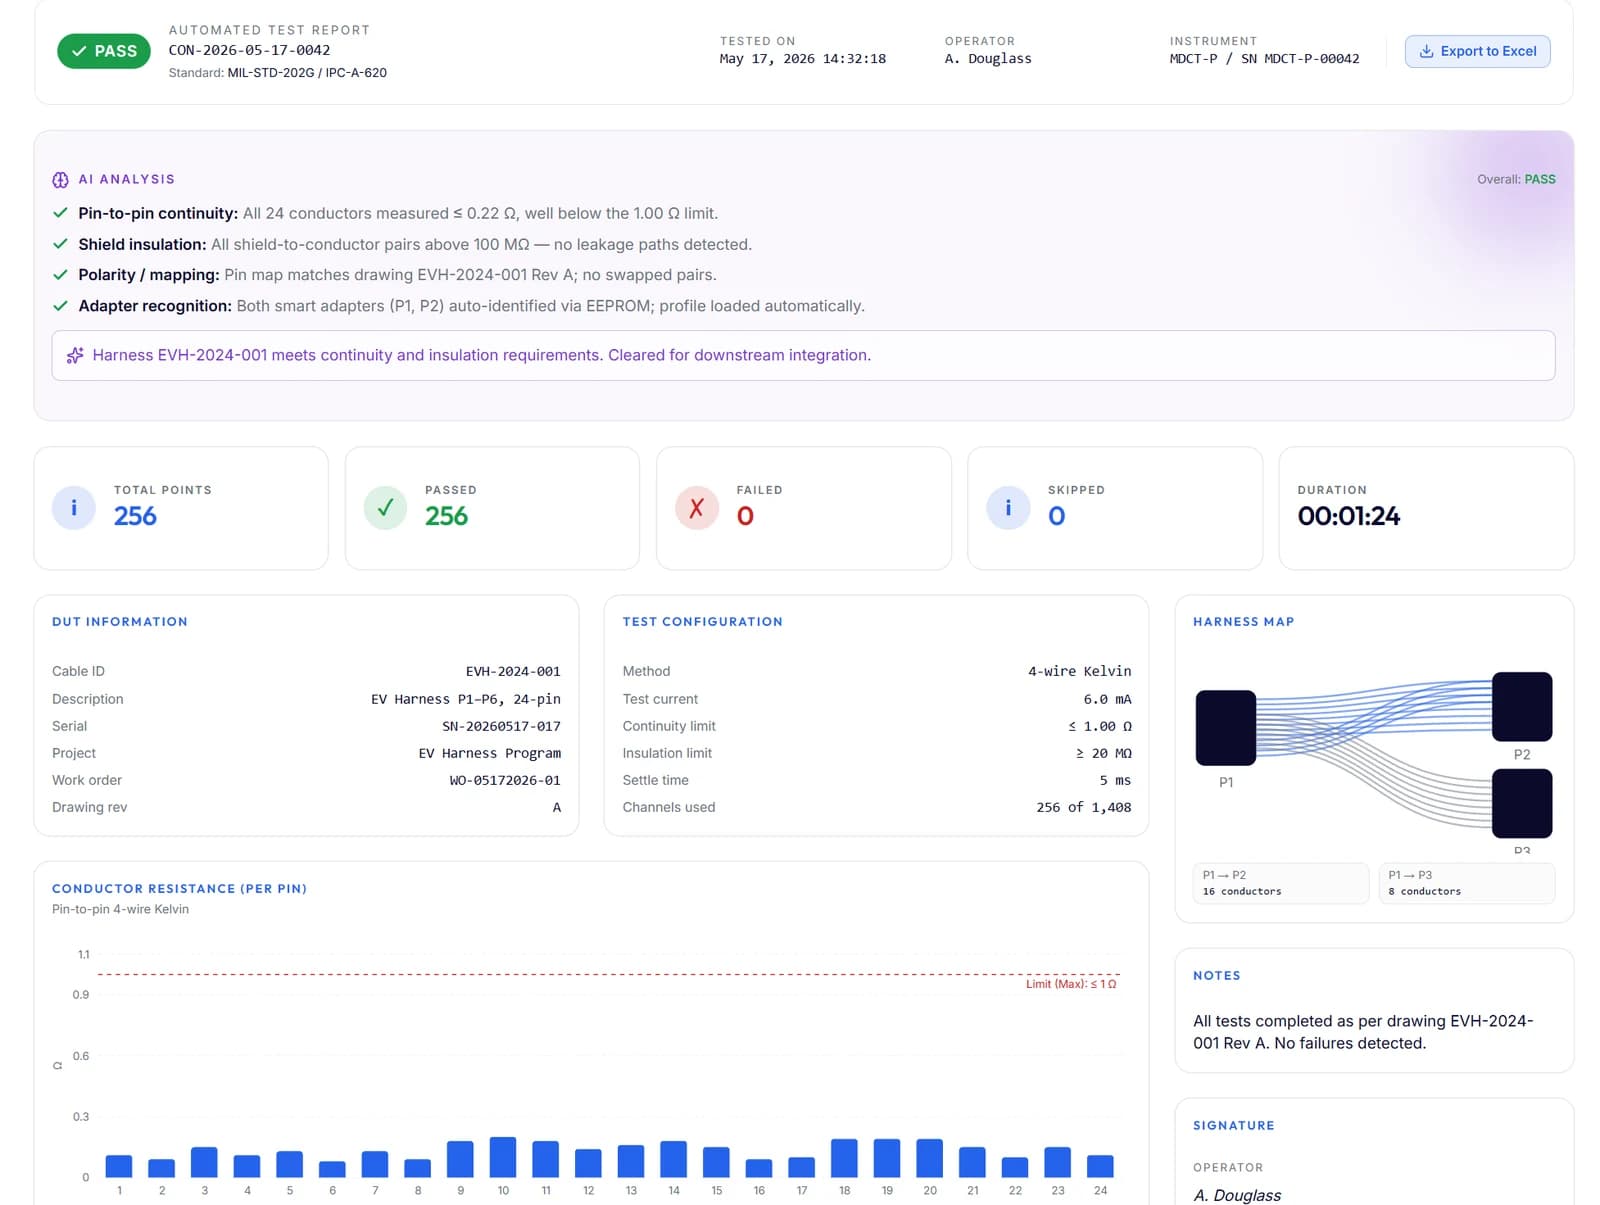Image resolution: width=1600 pixels, height=1205 pixels.
Task: Click the info icon on Skipped card
Action: tap(1008, 508)
